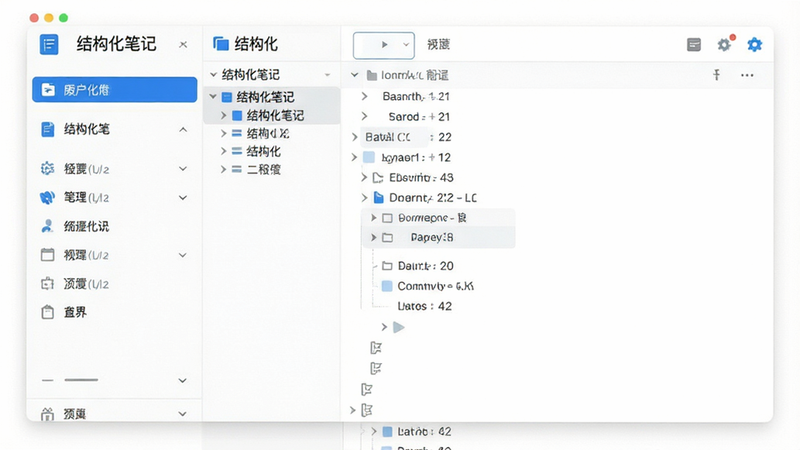Viewport: 800px width, 450px height.
Task: Expand the flag row just above 'Latob : 42'
Action: [353, 410]
